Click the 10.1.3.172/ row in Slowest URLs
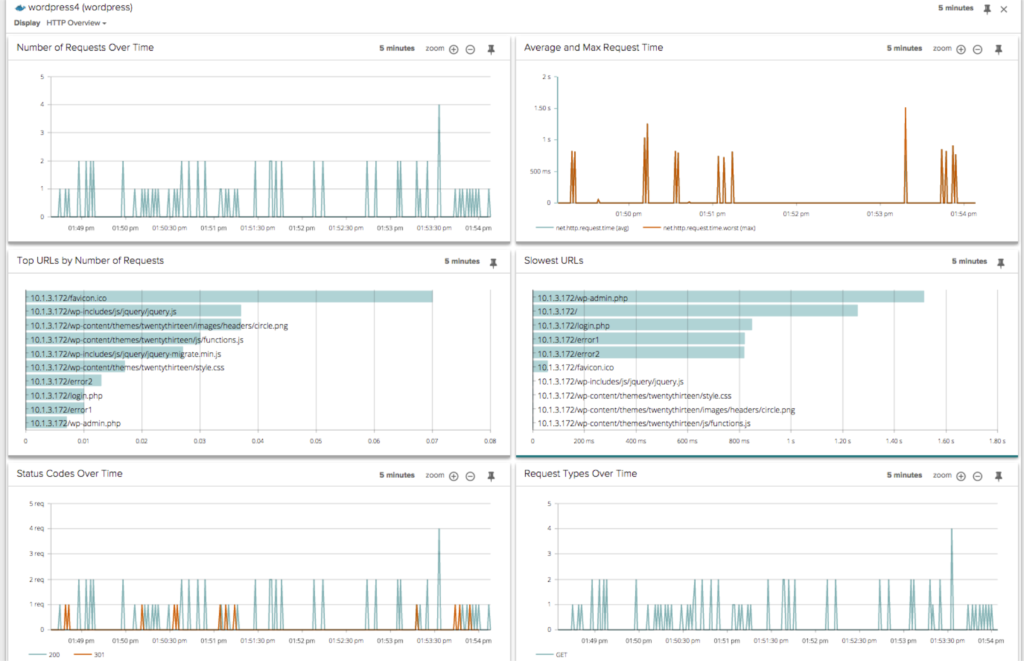 tap(695, 312)
